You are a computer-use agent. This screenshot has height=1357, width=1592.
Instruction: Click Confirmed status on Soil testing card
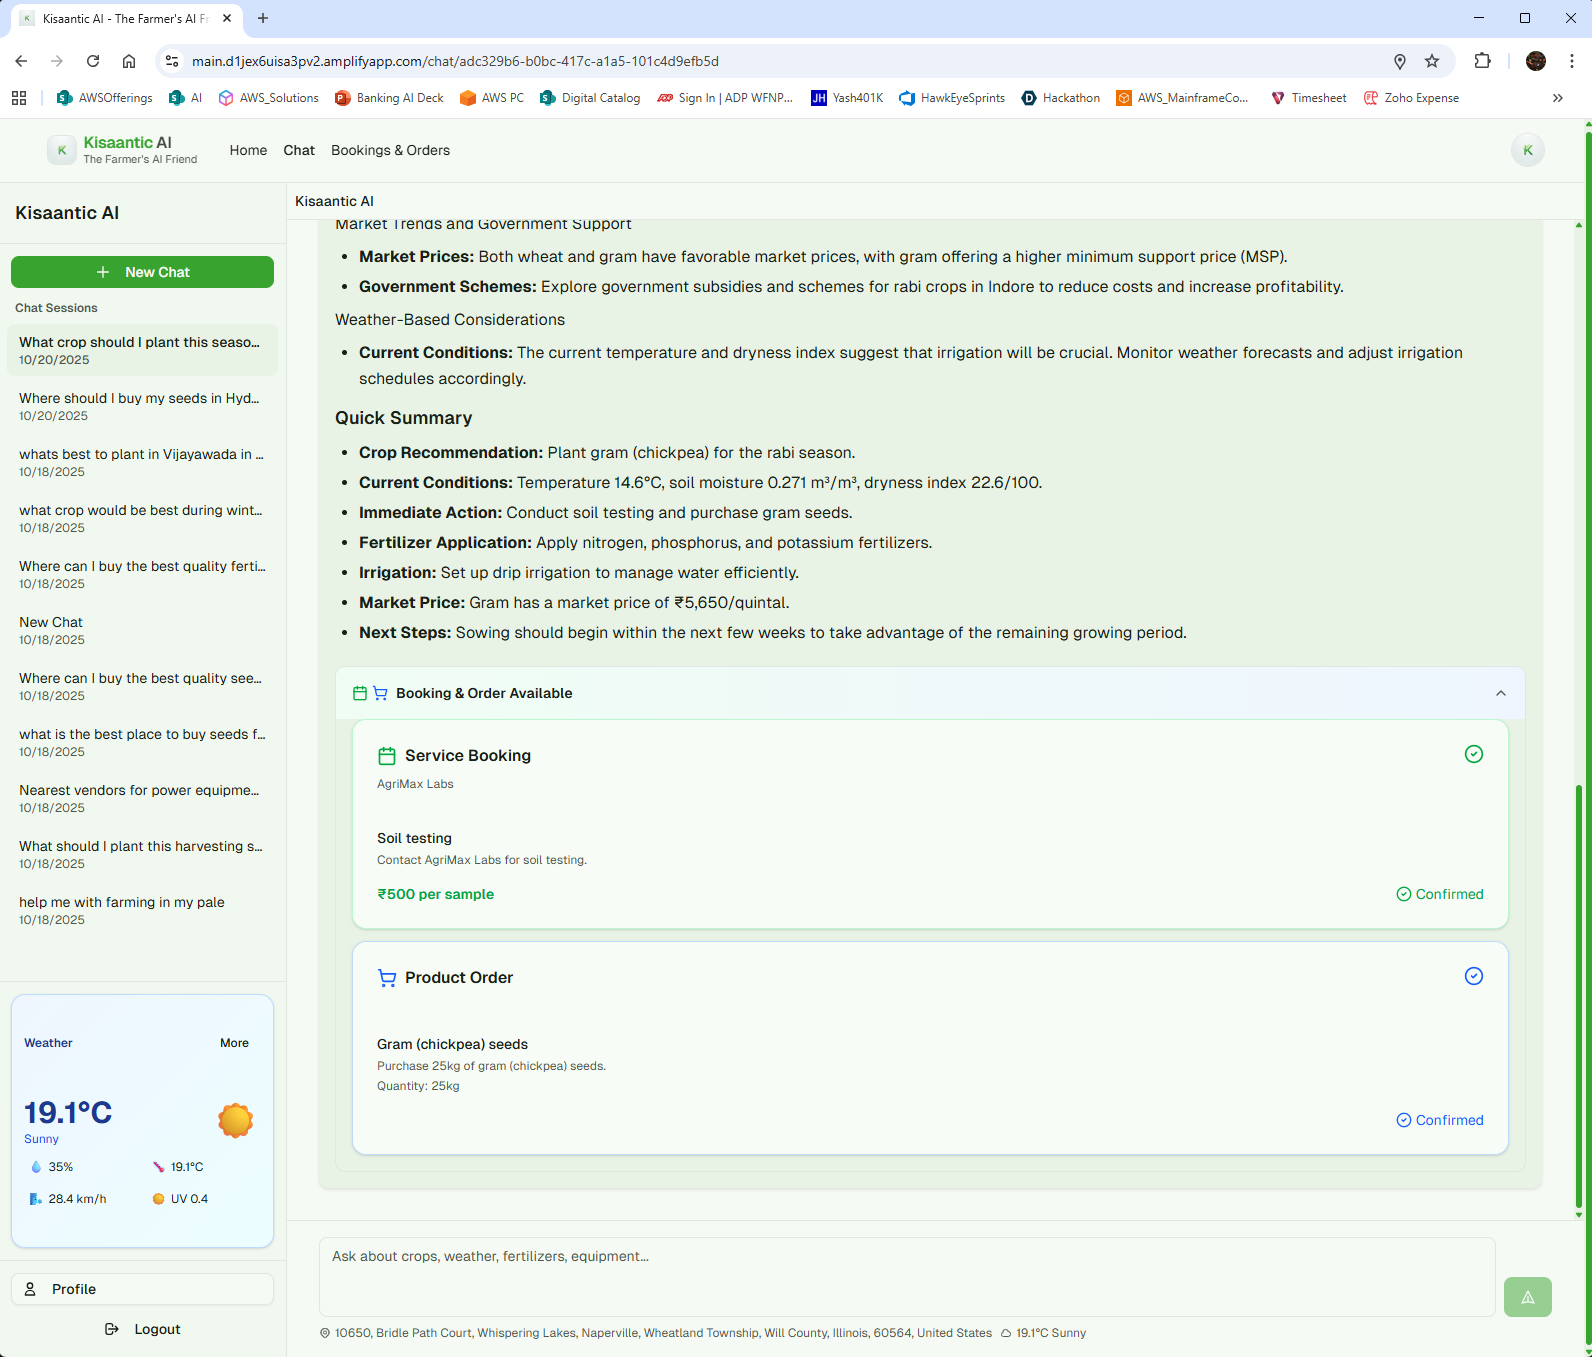1440,894
